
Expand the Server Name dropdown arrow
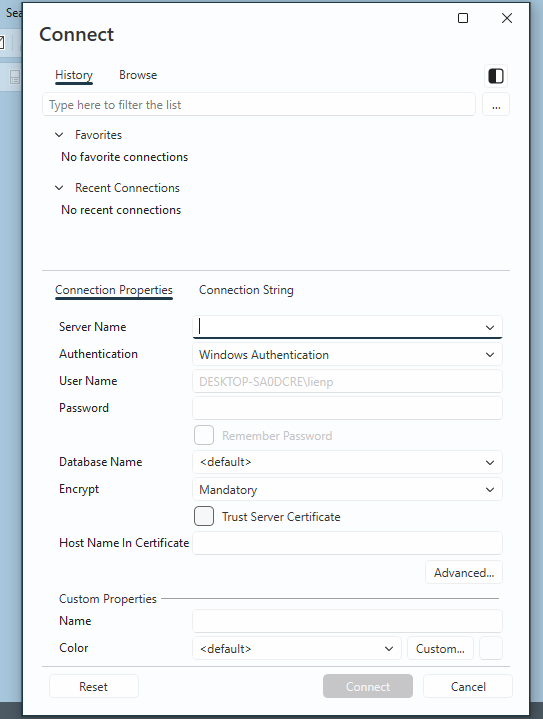point(490,327)
